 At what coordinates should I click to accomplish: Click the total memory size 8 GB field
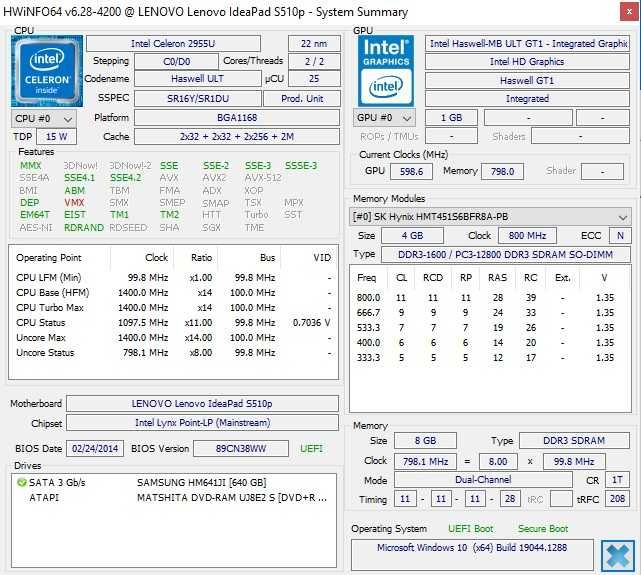(x=425, y=441)
